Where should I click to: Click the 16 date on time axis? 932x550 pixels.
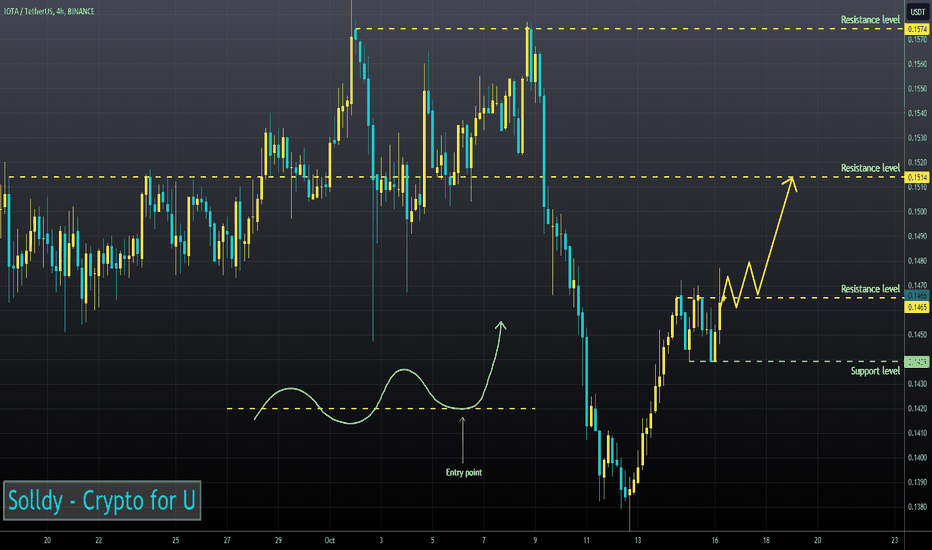click(x=714, y=540)
